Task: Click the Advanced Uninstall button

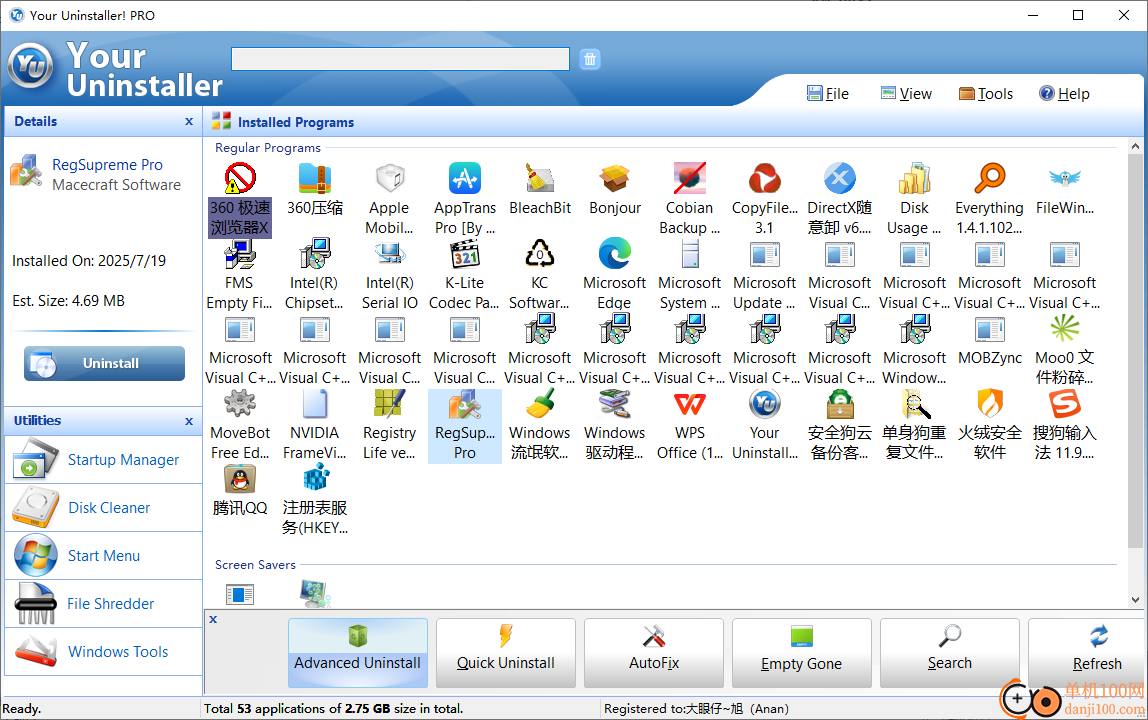Action: tap(358, 653)
